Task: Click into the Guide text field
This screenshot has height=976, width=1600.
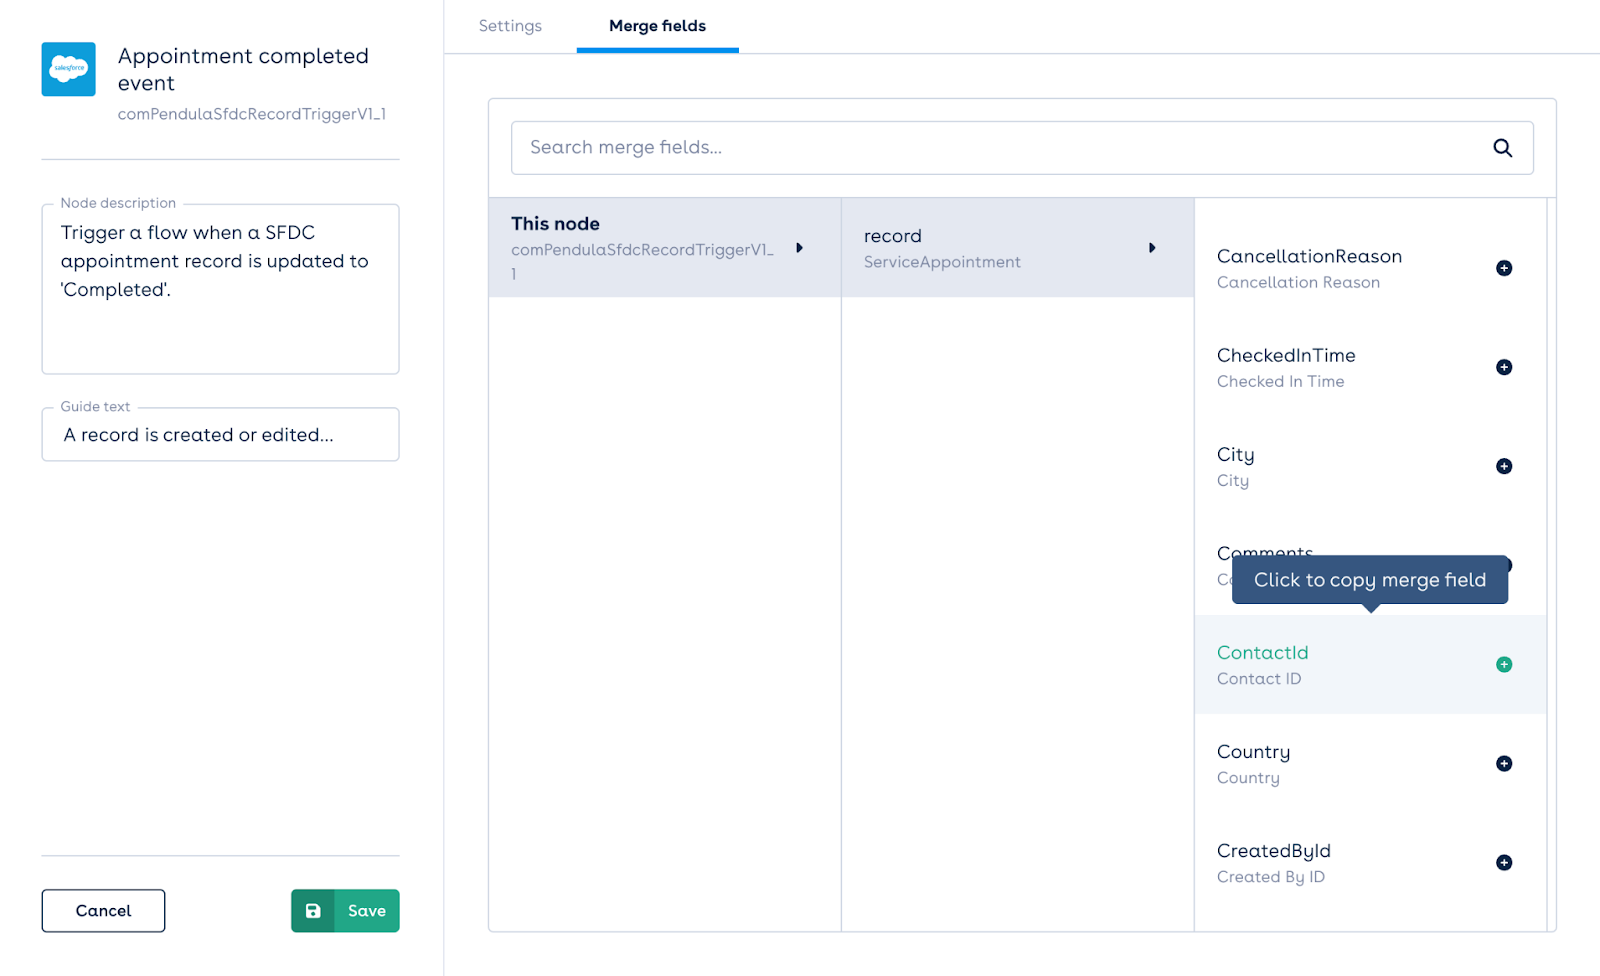Action: pyautogui.click(x=220, y=435)
